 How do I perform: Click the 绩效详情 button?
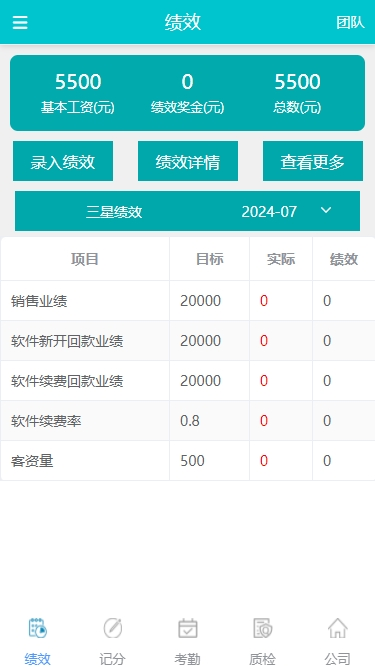188,161
